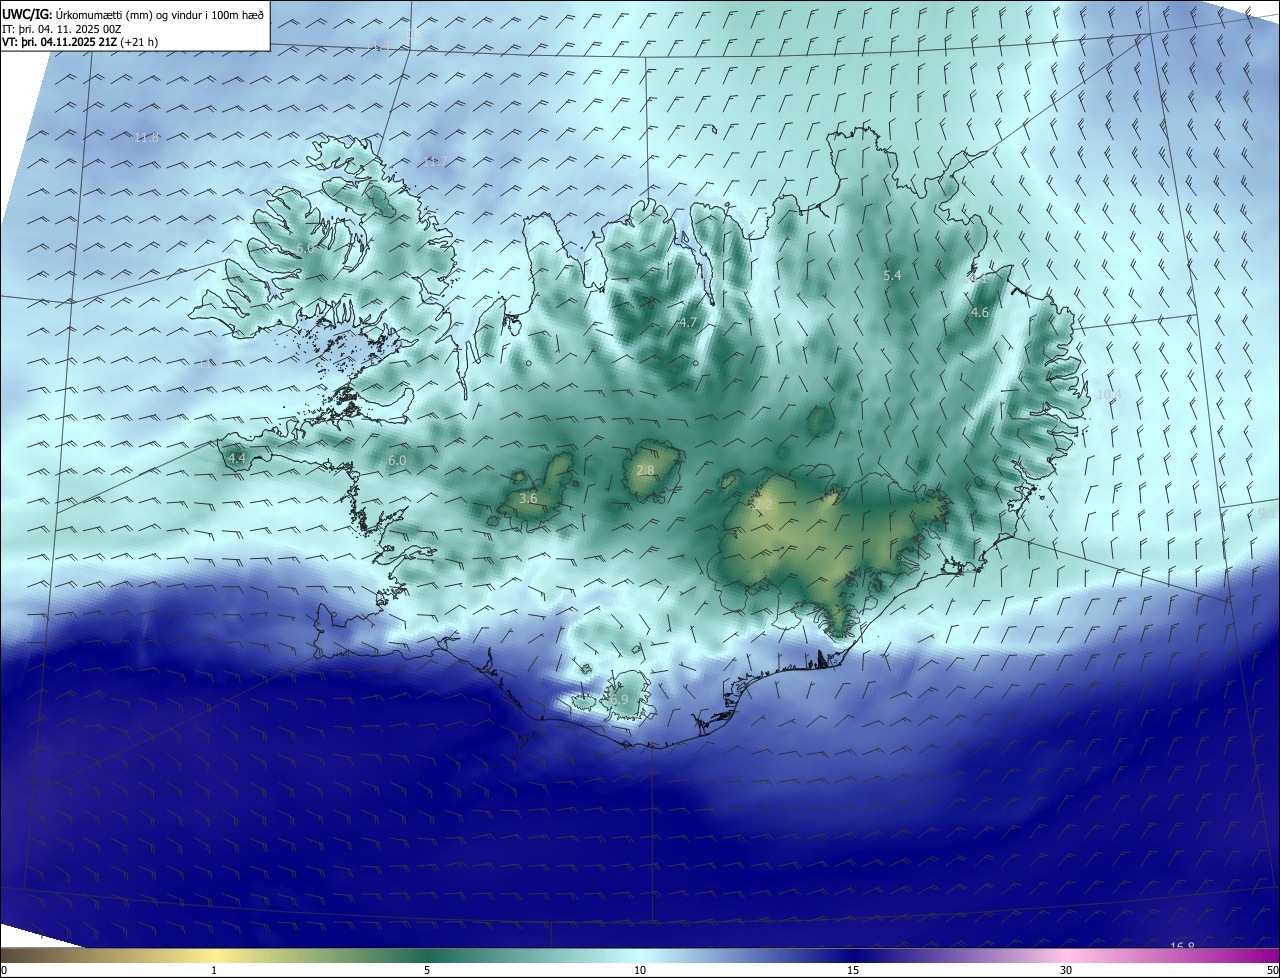This screenshot has width=1280, height=978.
Task: Click the '50' tick on the colorbar
Action: coord(1272,970)
